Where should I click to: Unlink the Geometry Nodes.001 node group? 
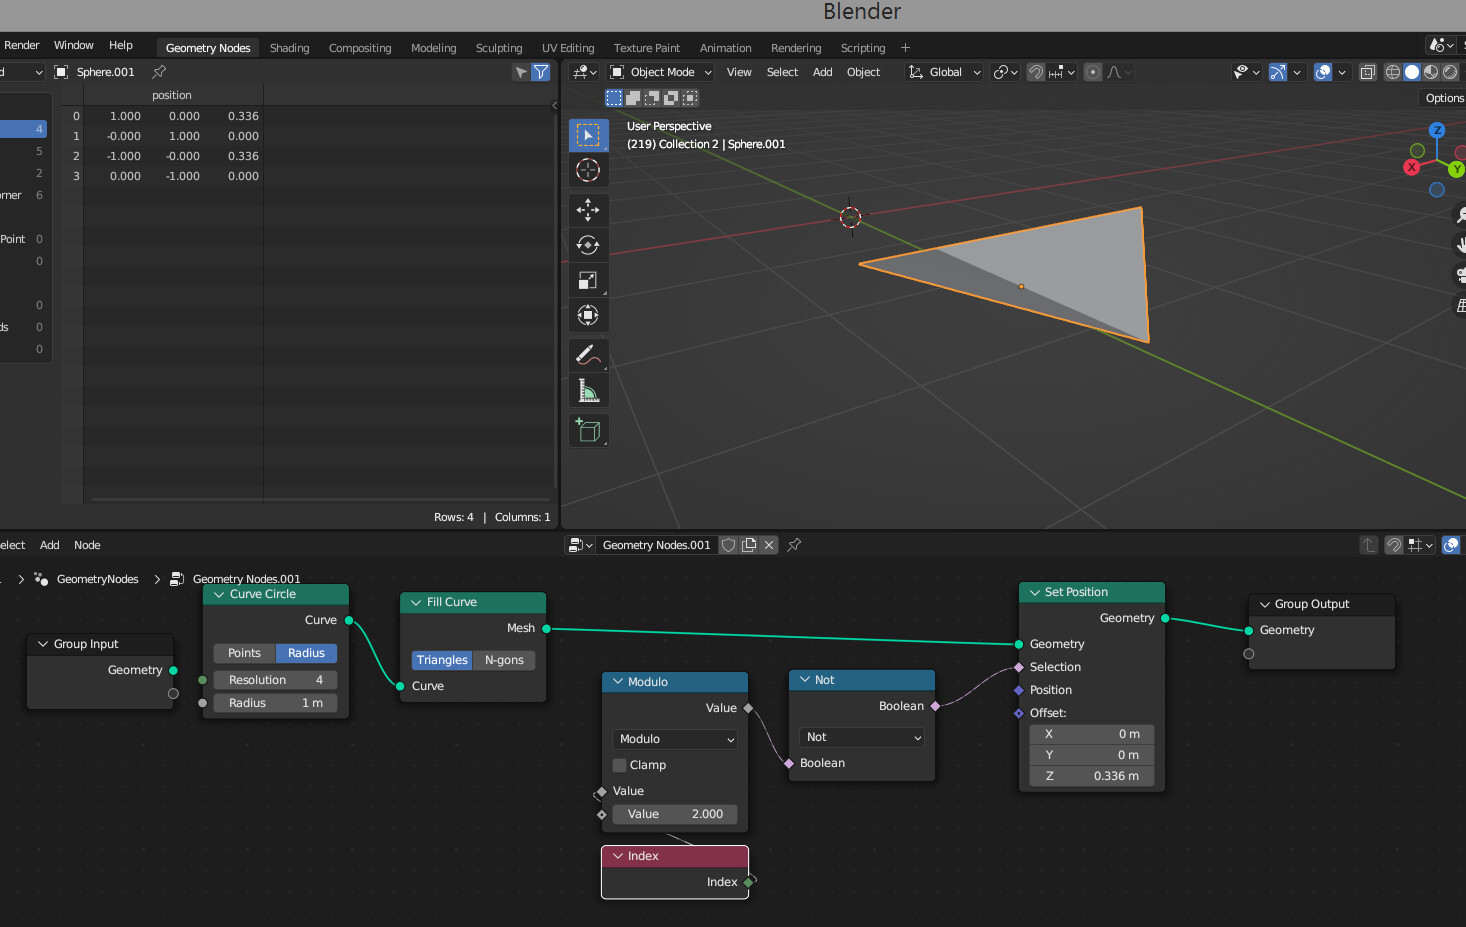[x=769, y=545]
